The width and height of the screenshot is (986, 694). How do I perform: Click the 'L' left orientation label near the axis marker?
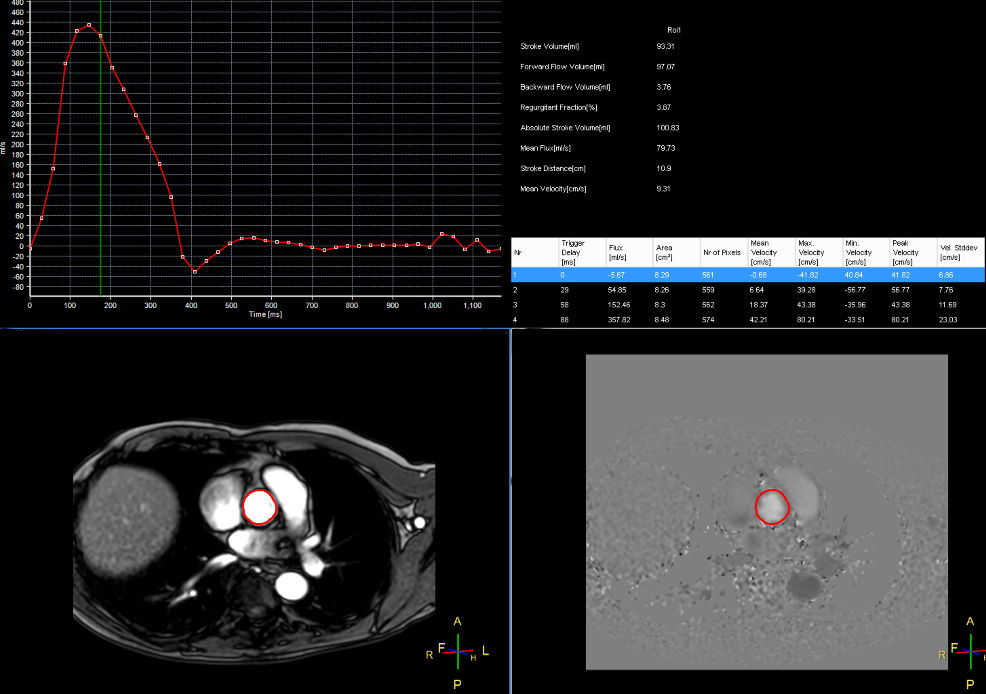485,651
